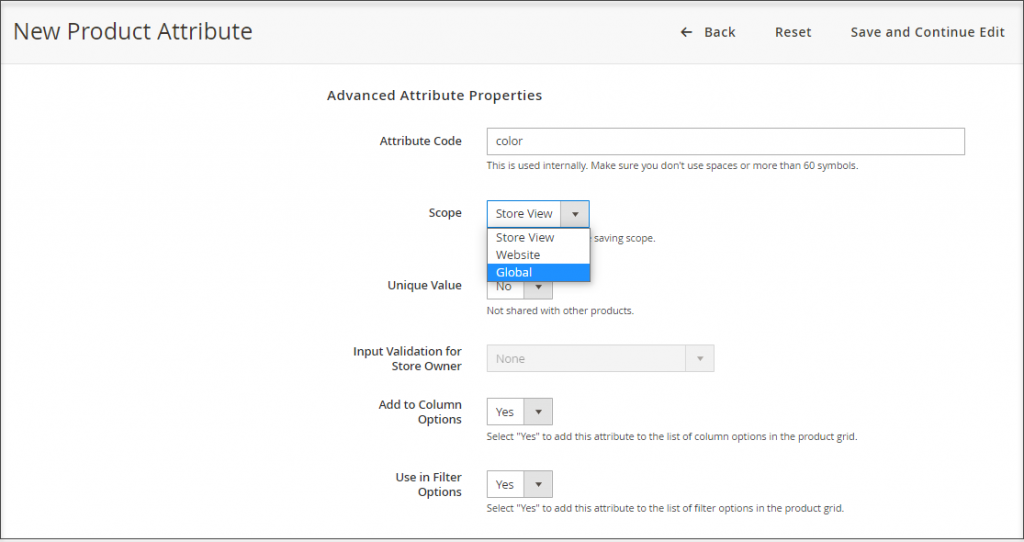This screenshot has height=542, width=1024.
Task: Click Save and Continue Edit
Action: (927, 32)
